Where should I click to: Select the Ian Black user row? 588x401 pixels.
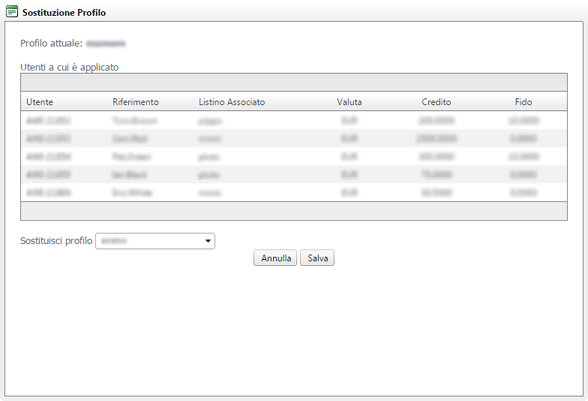click(294, 174)
